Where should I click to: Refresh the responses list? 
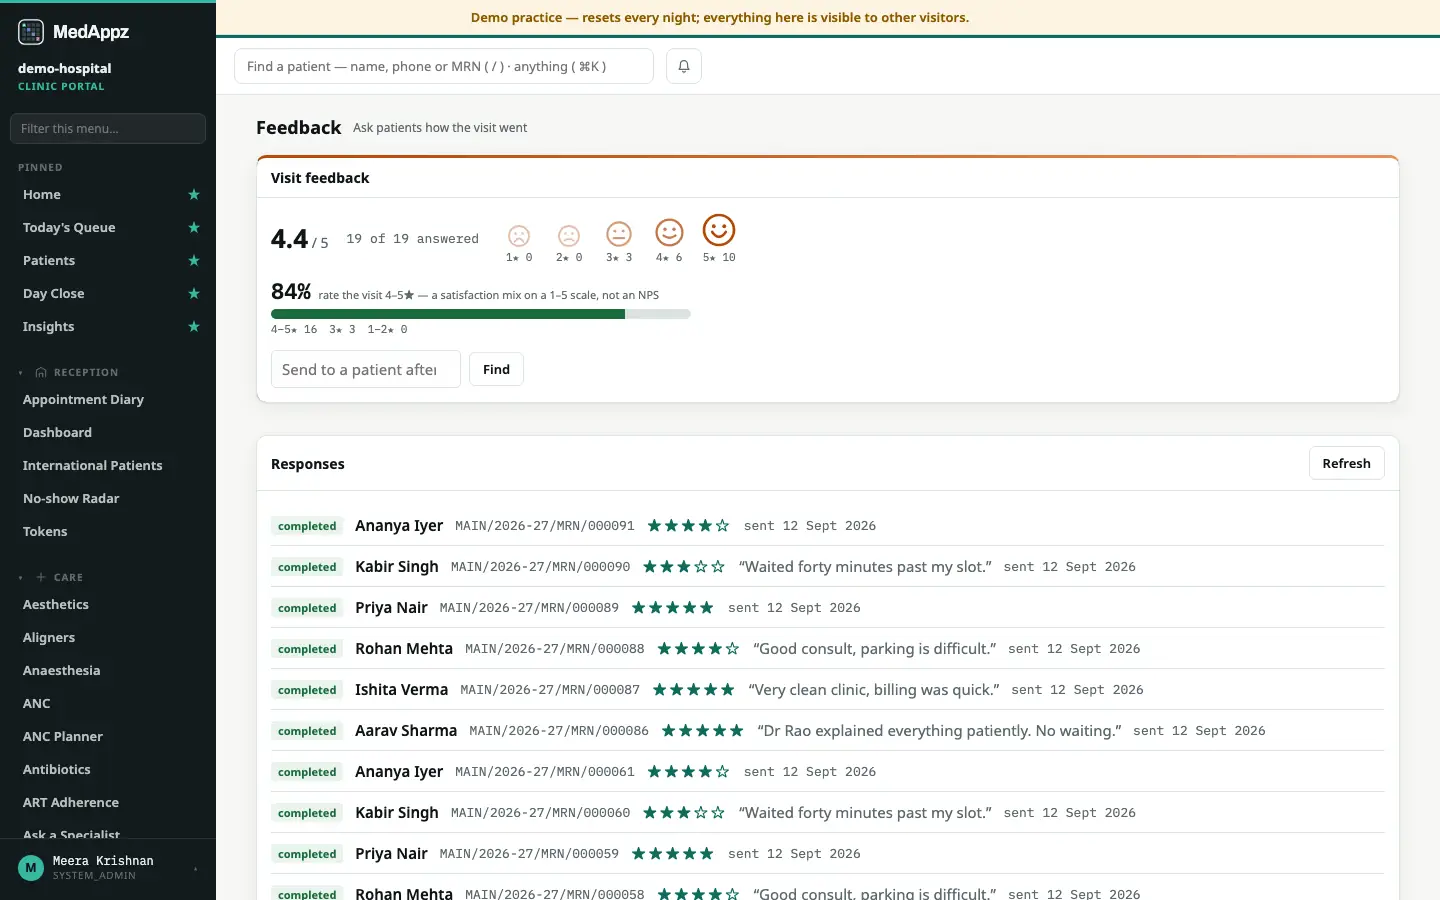tap(1346, 463)
